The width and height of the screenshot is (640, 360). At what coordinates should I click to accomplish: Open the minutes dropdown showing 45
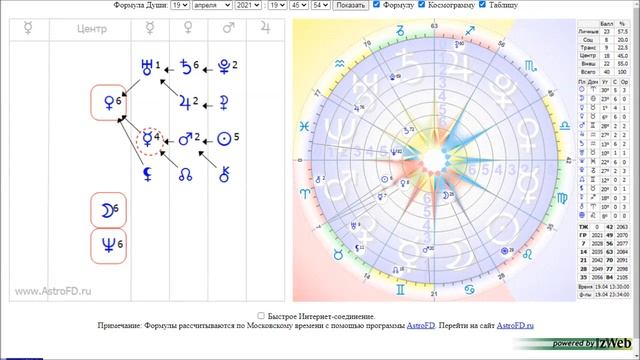[299, 5]
